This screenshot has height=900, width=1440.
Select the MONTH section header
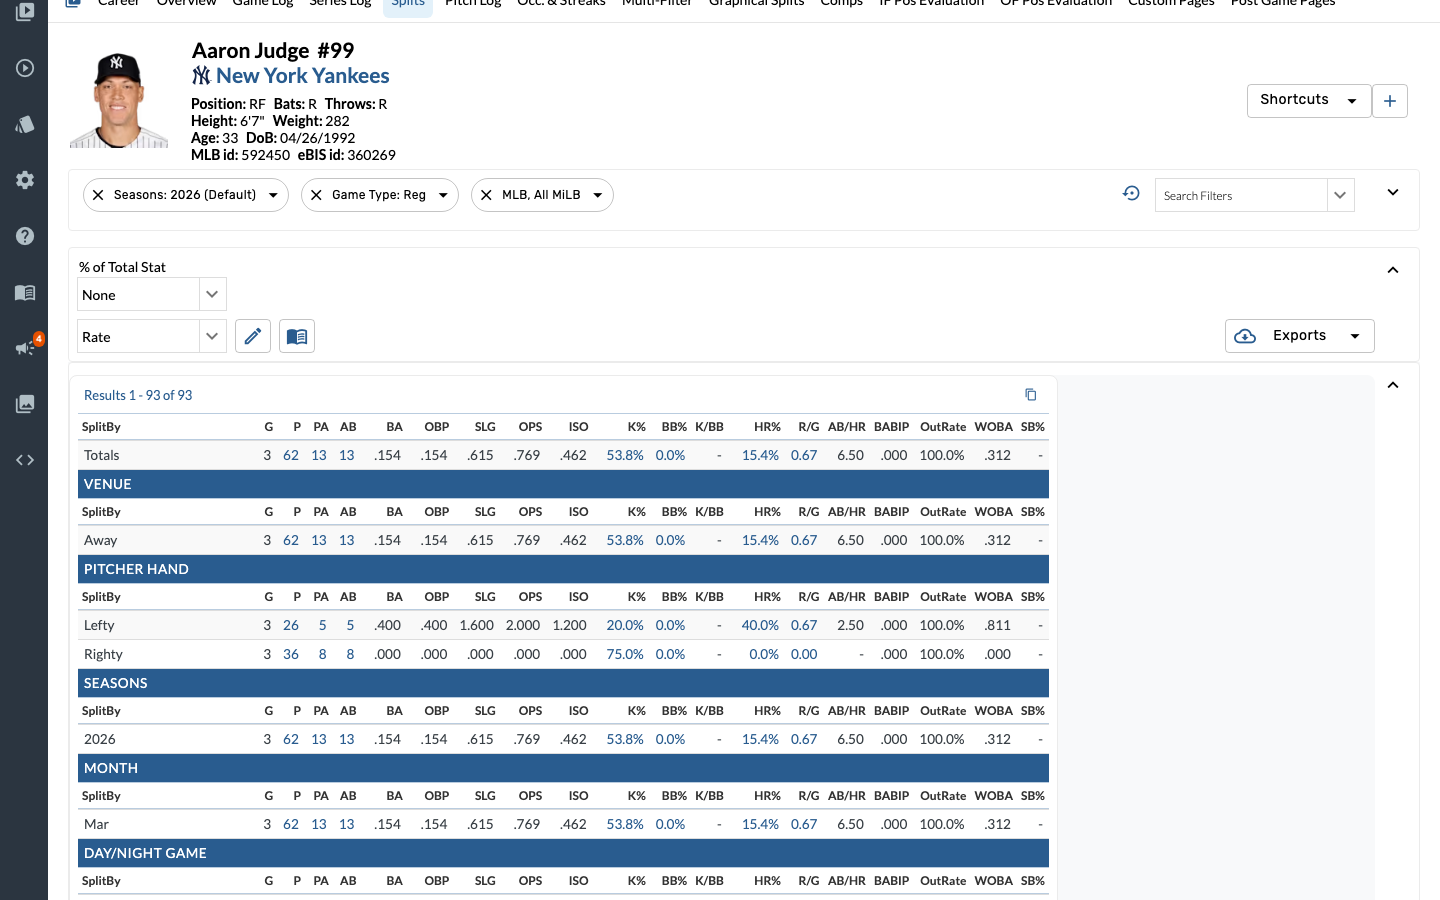tap(563, 768)
